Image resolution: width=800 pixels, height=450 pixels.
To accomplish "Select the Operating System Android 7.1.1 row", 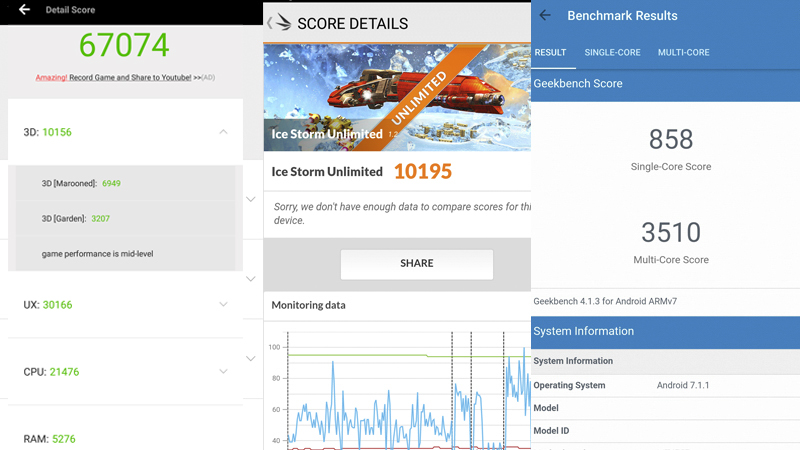I will click(665, 385).
